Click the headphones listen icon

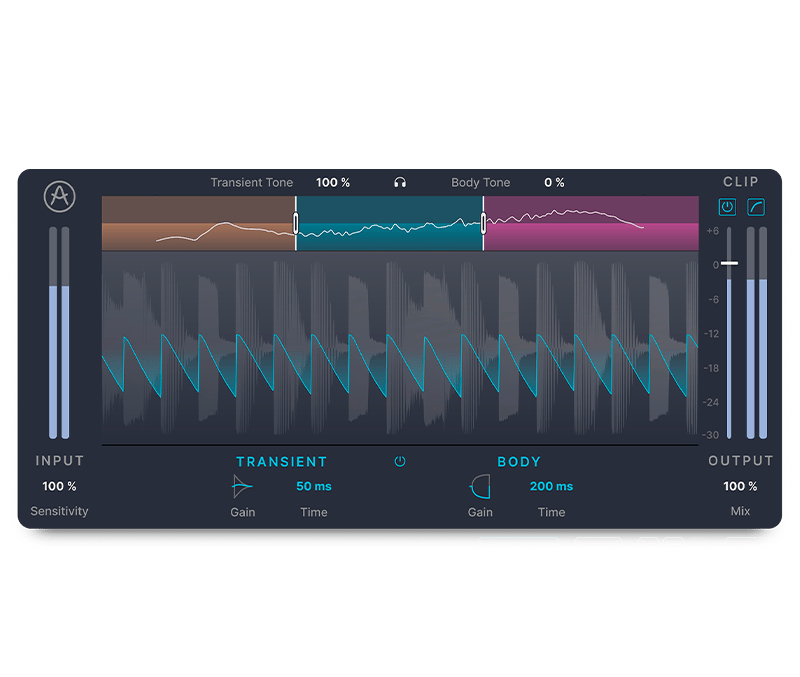(400, 183)
